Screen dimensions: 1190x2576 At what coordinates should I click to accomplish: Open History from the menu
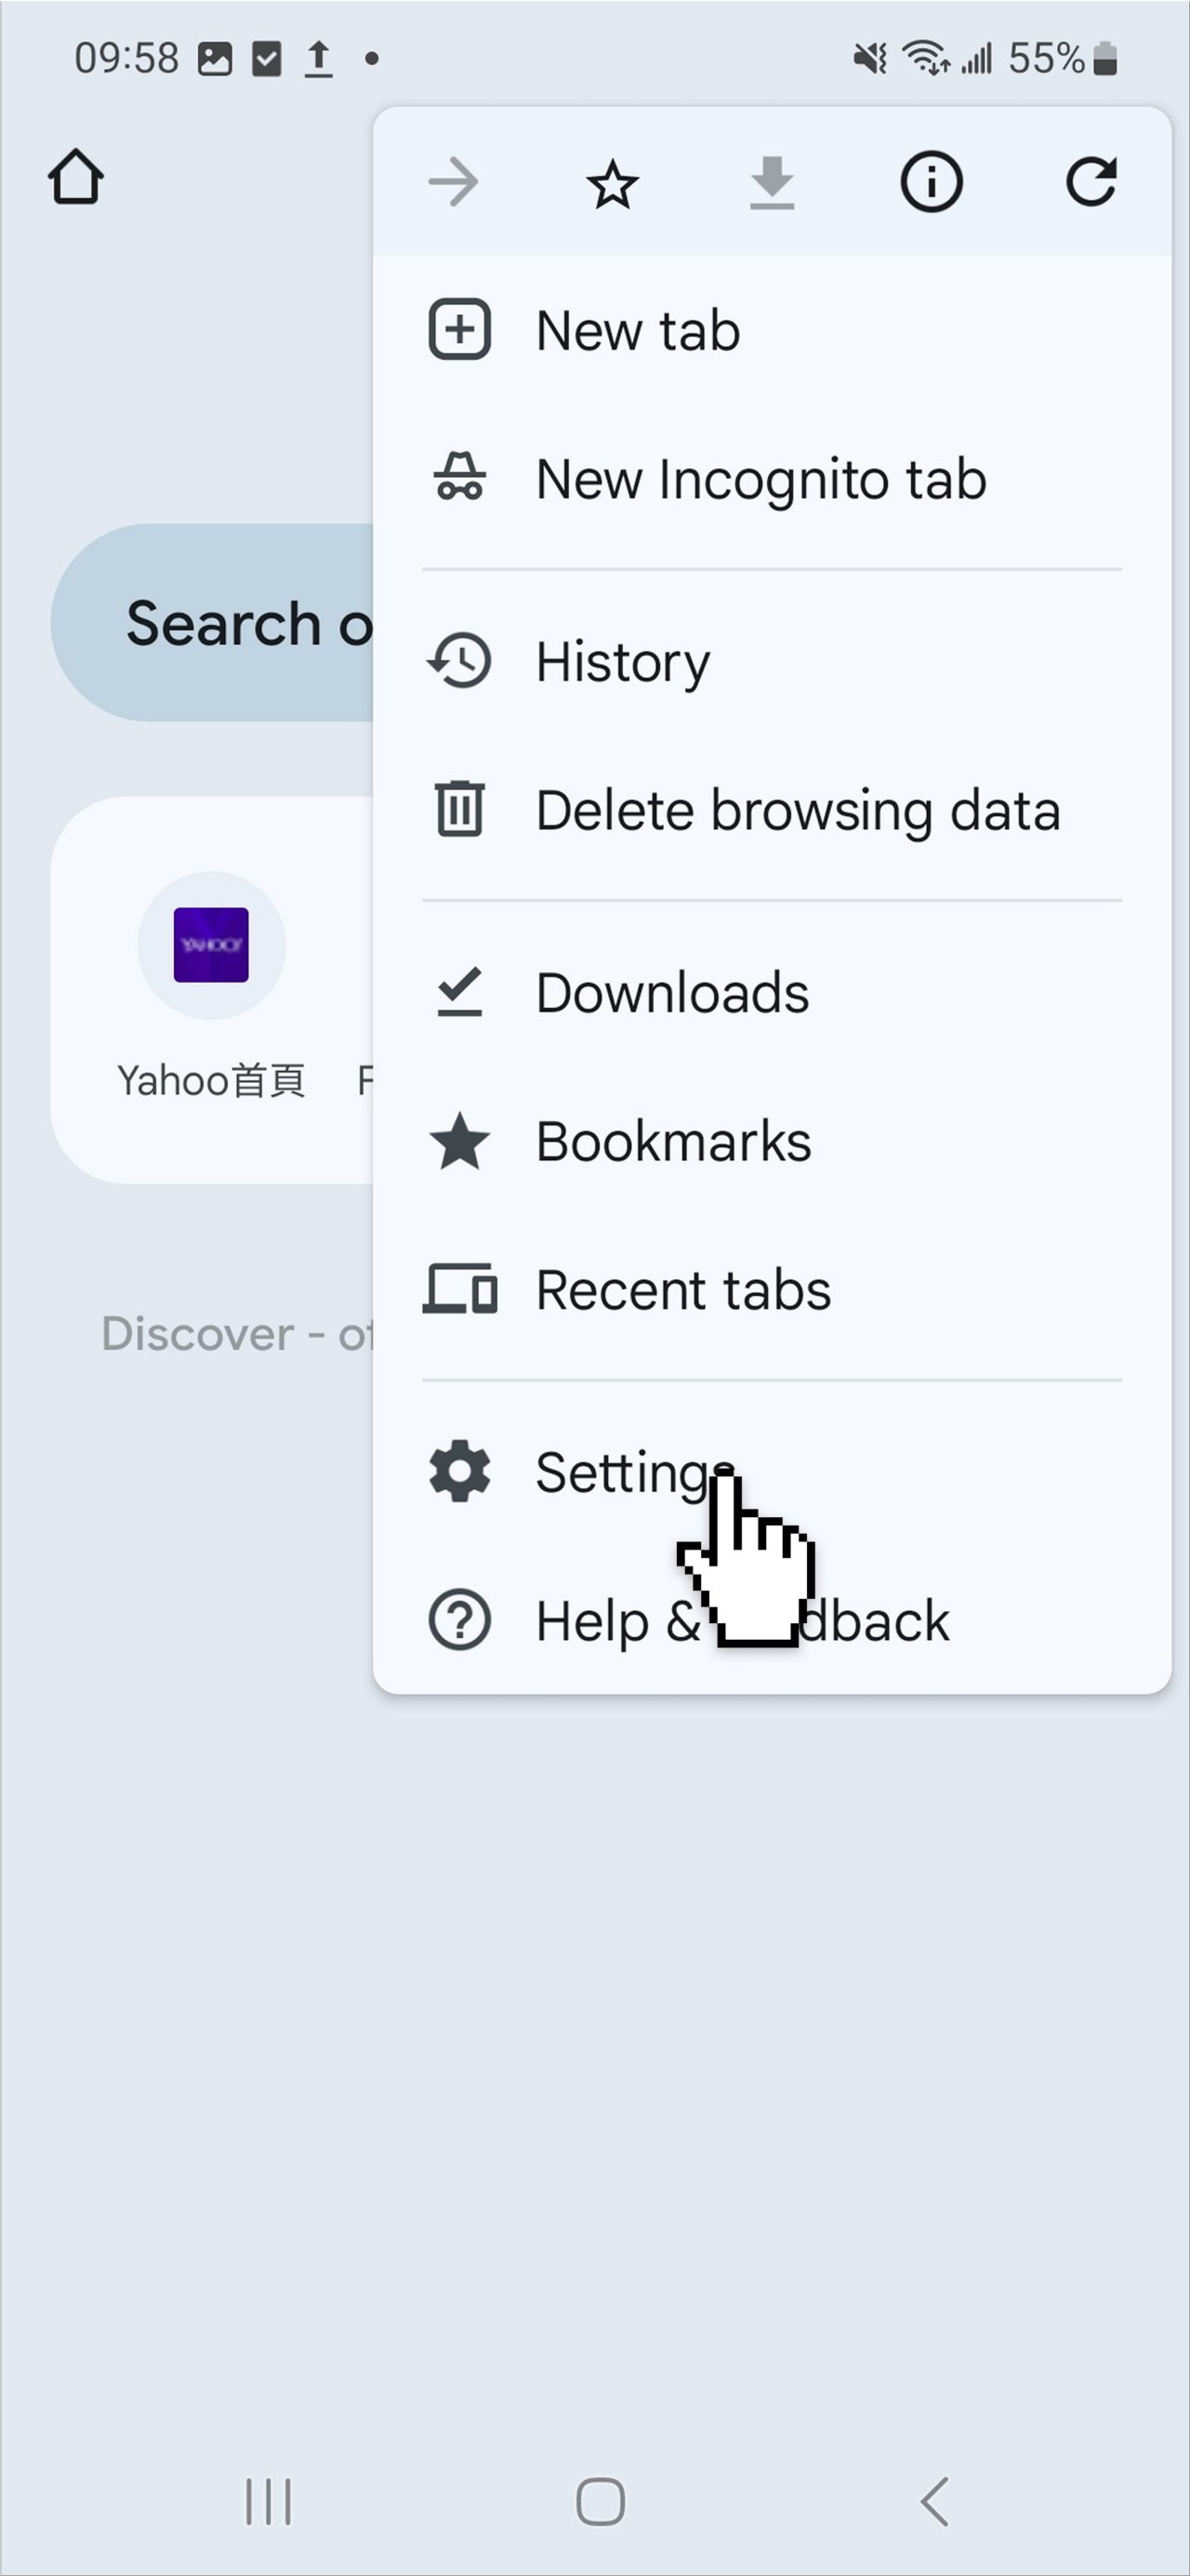771,661
